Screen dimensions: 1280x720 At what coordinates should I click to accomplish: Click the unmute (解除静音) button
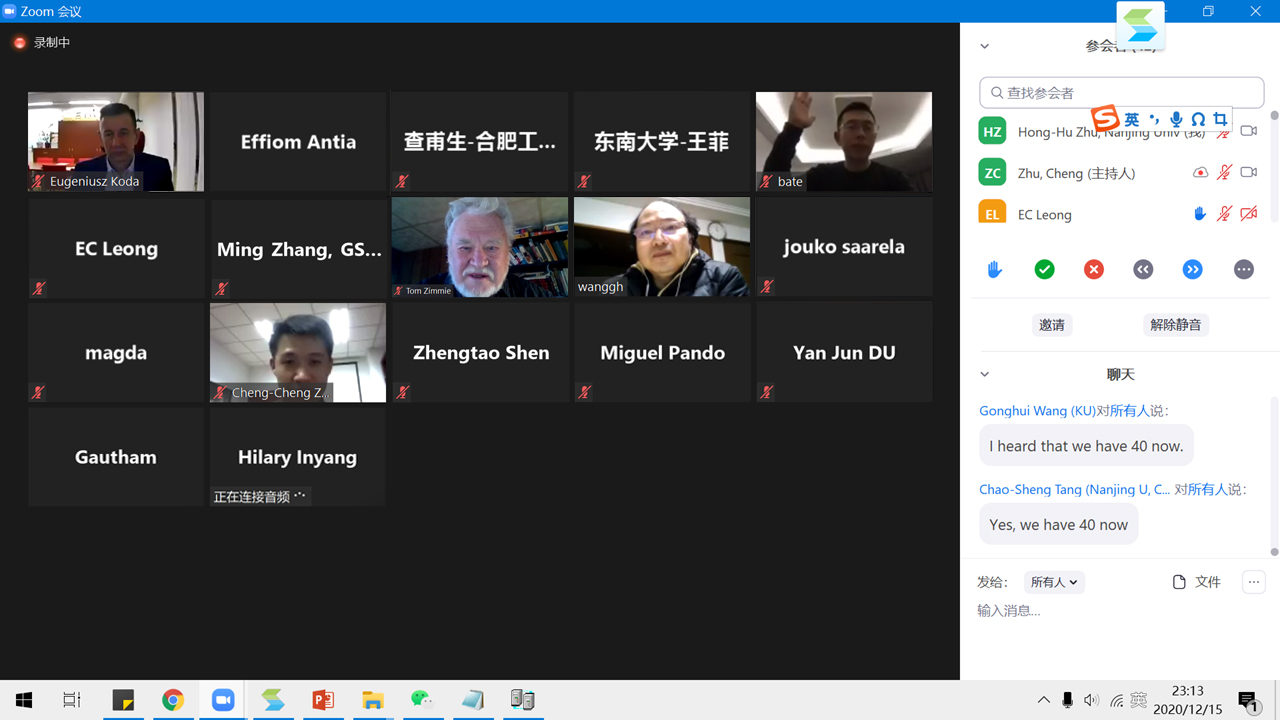tap(1175, 325)
